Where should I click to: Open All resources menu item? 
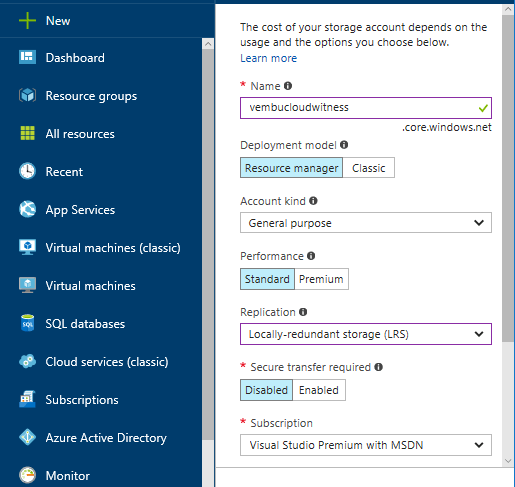(x=80, y=134)
